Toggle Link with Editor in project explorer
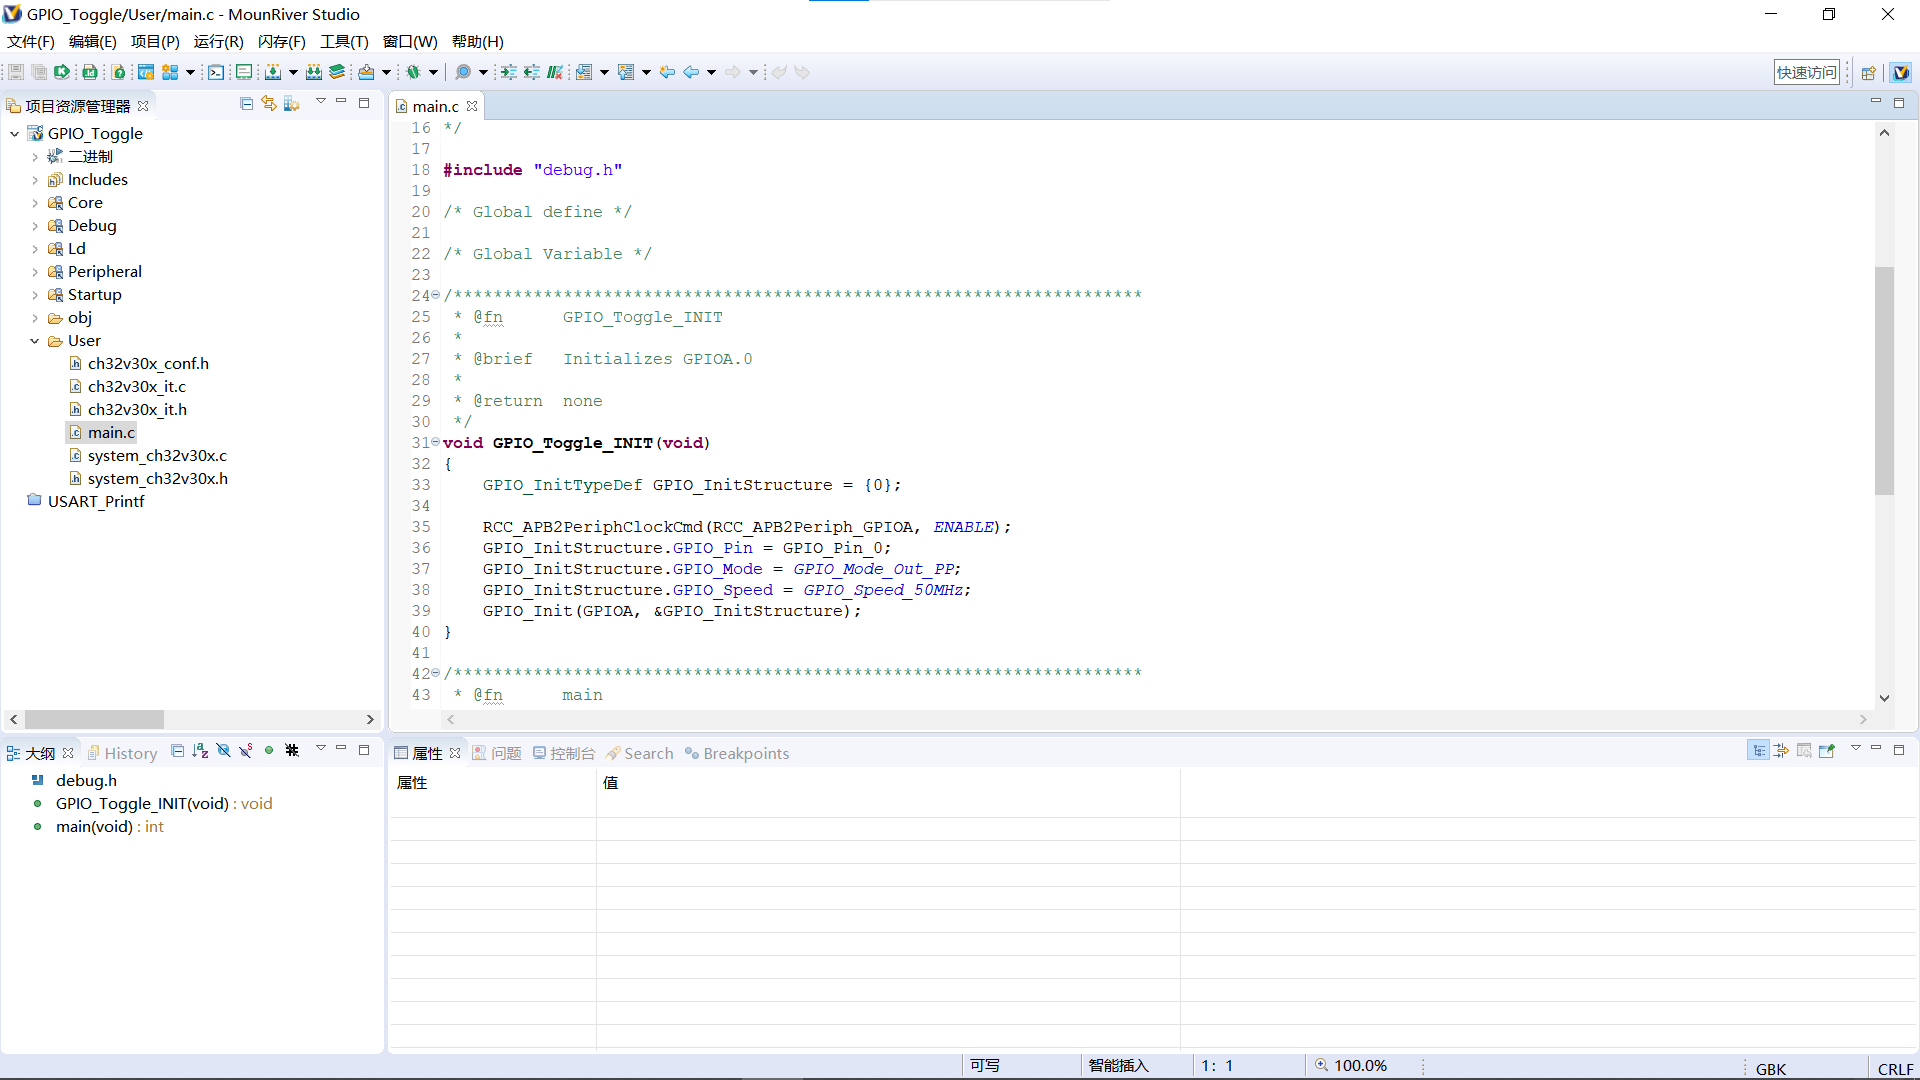Viewport: 1920px width, 1080px height. pyautogui.click(x=269, y=104)
